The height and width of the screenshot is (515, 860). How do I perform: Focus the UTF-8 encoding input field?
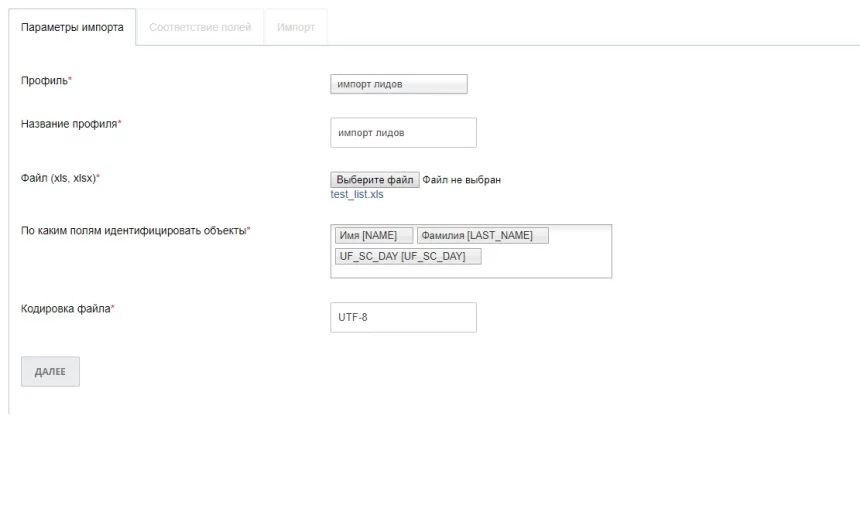pyautogui.click(x=403, y=317)
